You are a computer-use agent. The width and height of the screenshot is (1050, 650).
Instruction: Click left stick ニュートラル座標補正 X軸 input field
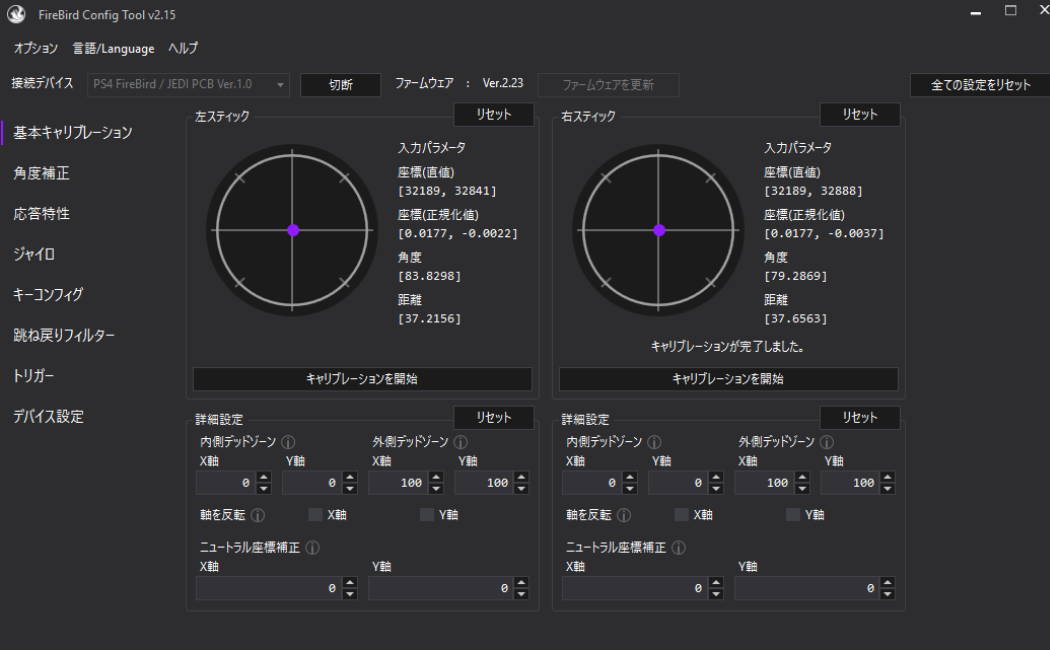265,589
